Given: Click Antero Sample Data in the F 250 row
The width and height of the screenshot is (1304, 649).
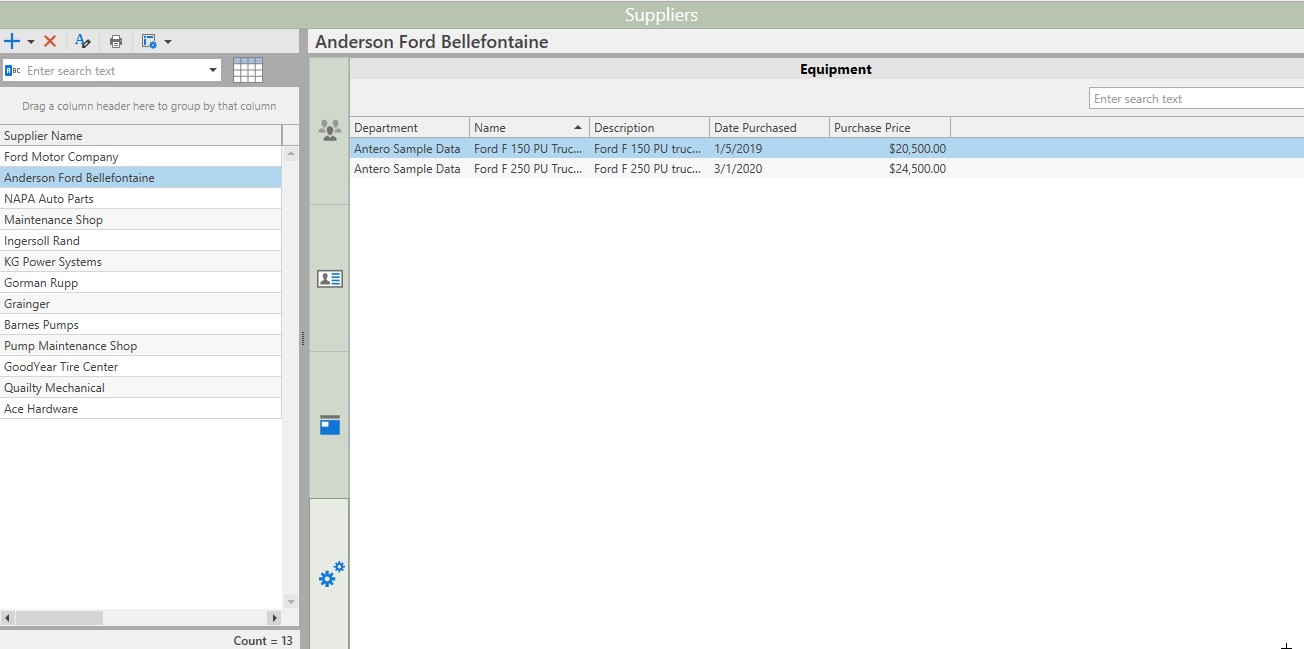Looking at the screenshot, I should pyautogui.click(x=409, y=169).
